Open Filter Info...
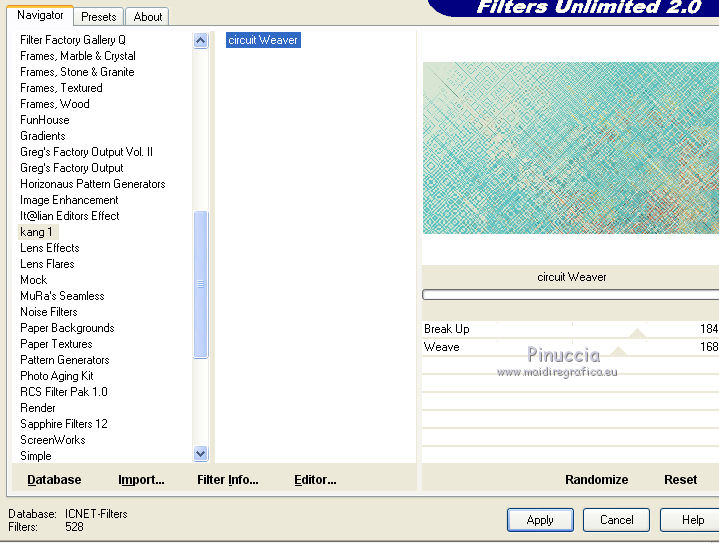719x543 pixels. [x=228, y=480]
